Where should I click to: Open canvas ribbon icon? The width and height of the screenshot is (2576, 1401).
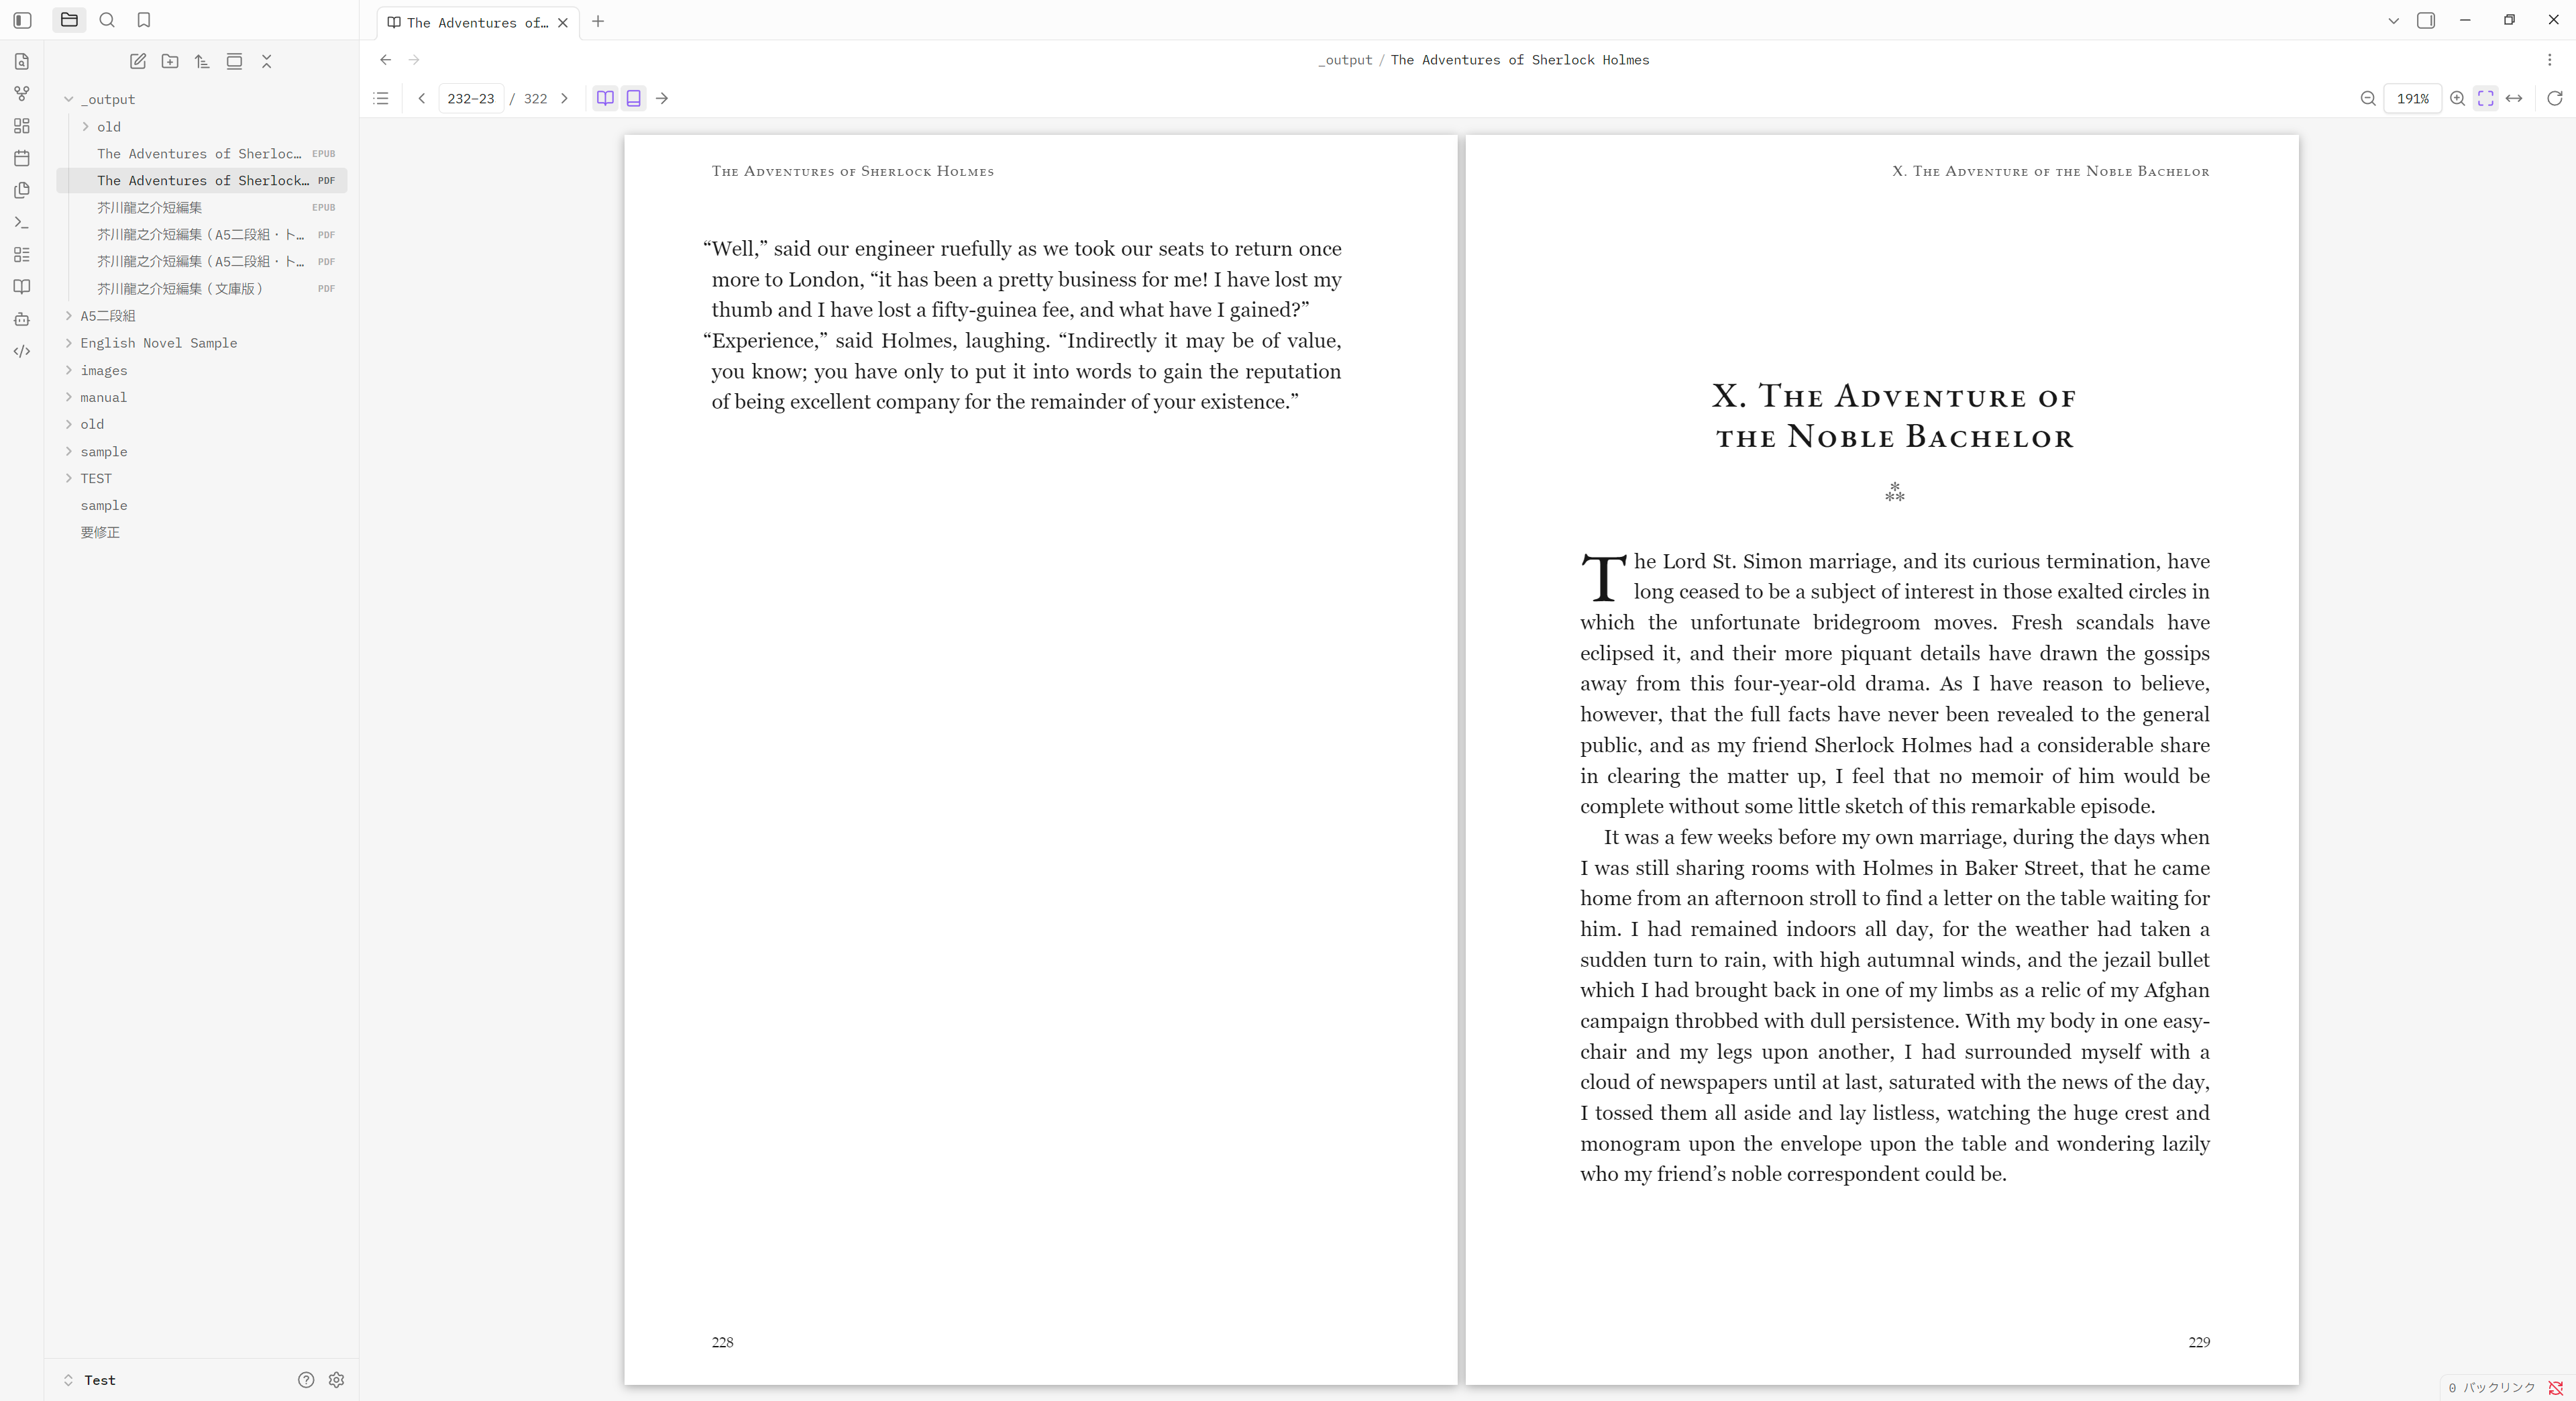[22, 126]
